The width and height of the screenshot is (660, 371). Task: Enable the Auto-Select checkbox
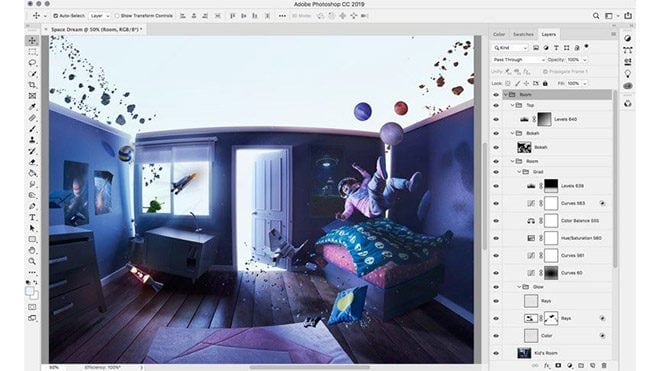point(56,16)
